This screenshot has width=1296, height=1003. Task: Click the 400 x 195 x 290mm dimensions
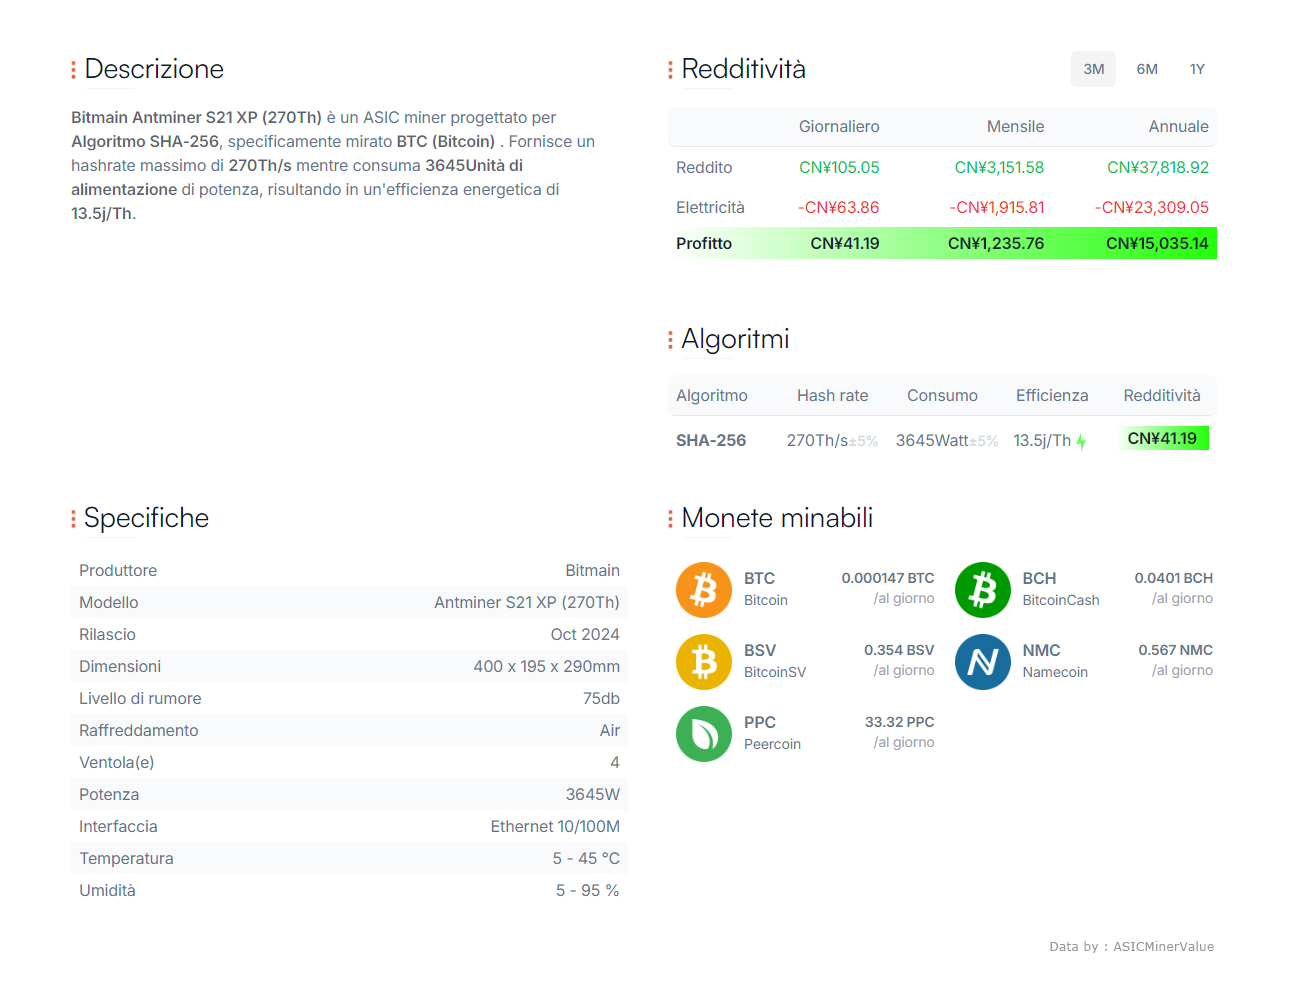547,666
